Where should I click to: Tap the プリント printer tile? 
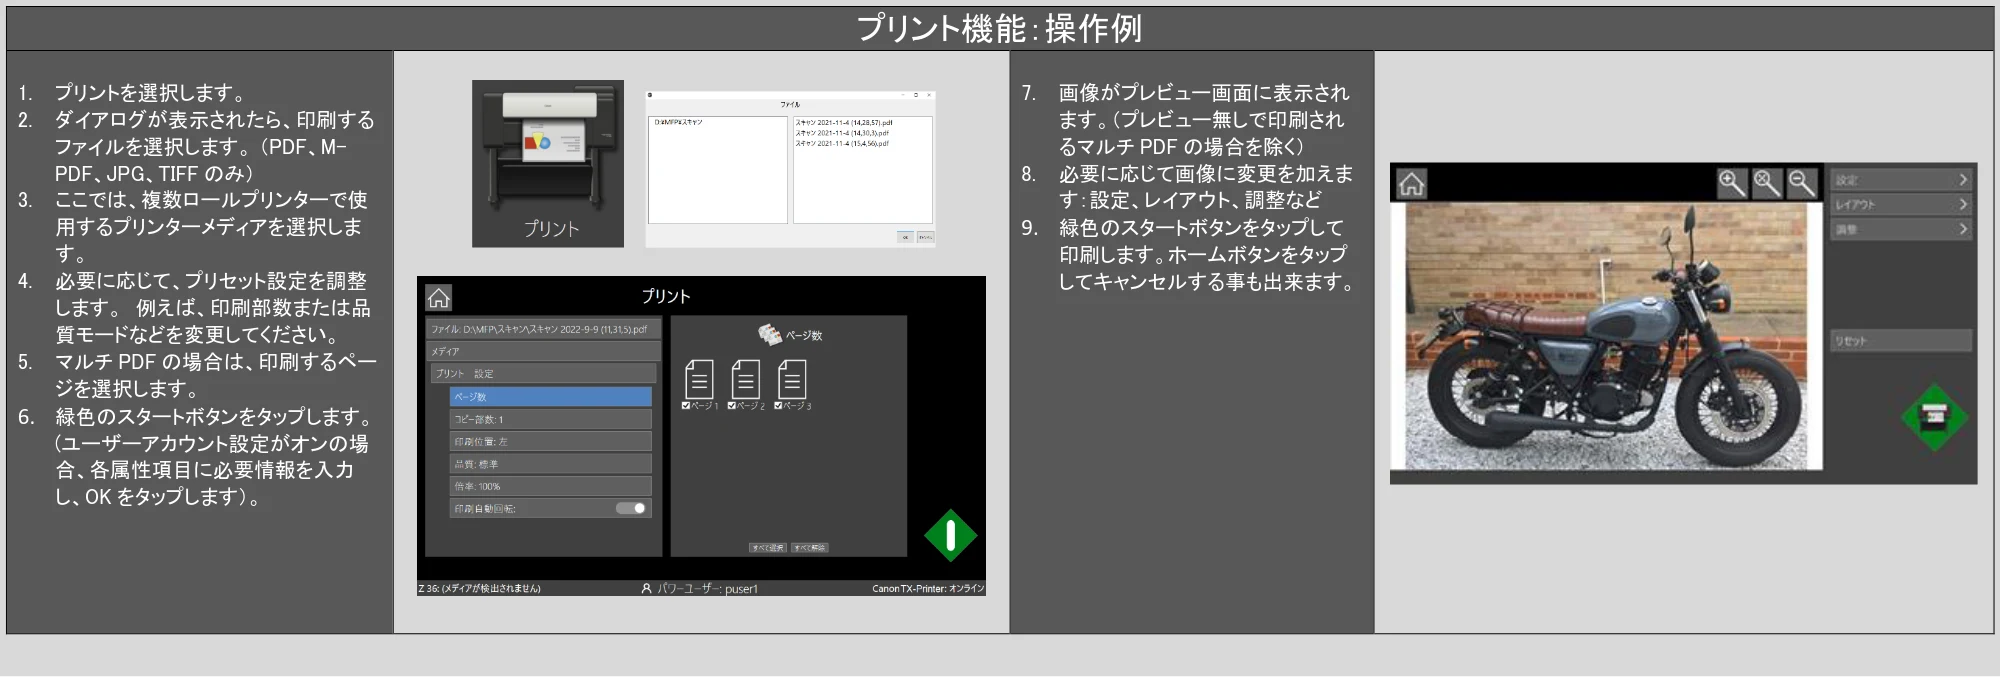pyautogui.click(x=548, y=163)
